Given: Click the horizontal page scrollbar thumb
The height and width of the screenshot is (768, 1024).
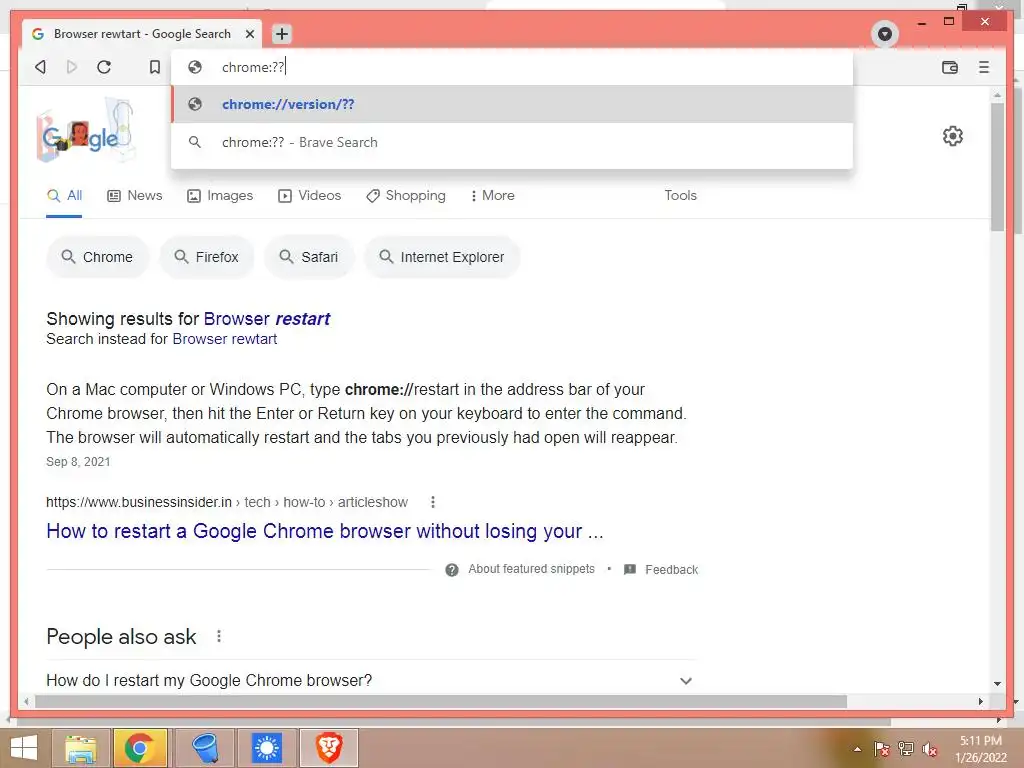Looking at the screenshot, I should point(441,701).
